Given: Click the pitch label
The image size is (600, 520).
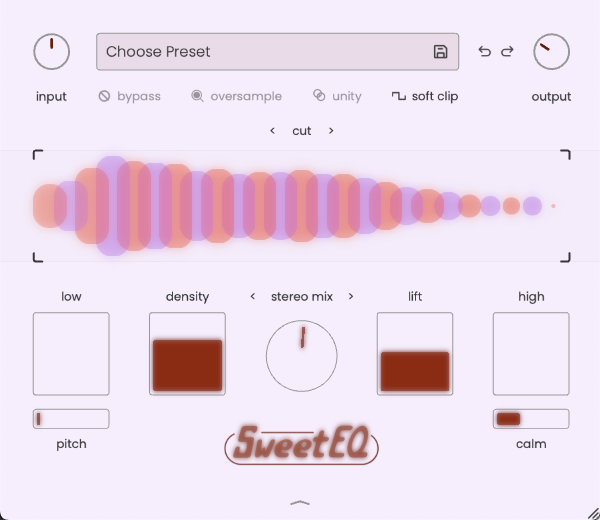Looking at the screenshot, I should point(71,444).
